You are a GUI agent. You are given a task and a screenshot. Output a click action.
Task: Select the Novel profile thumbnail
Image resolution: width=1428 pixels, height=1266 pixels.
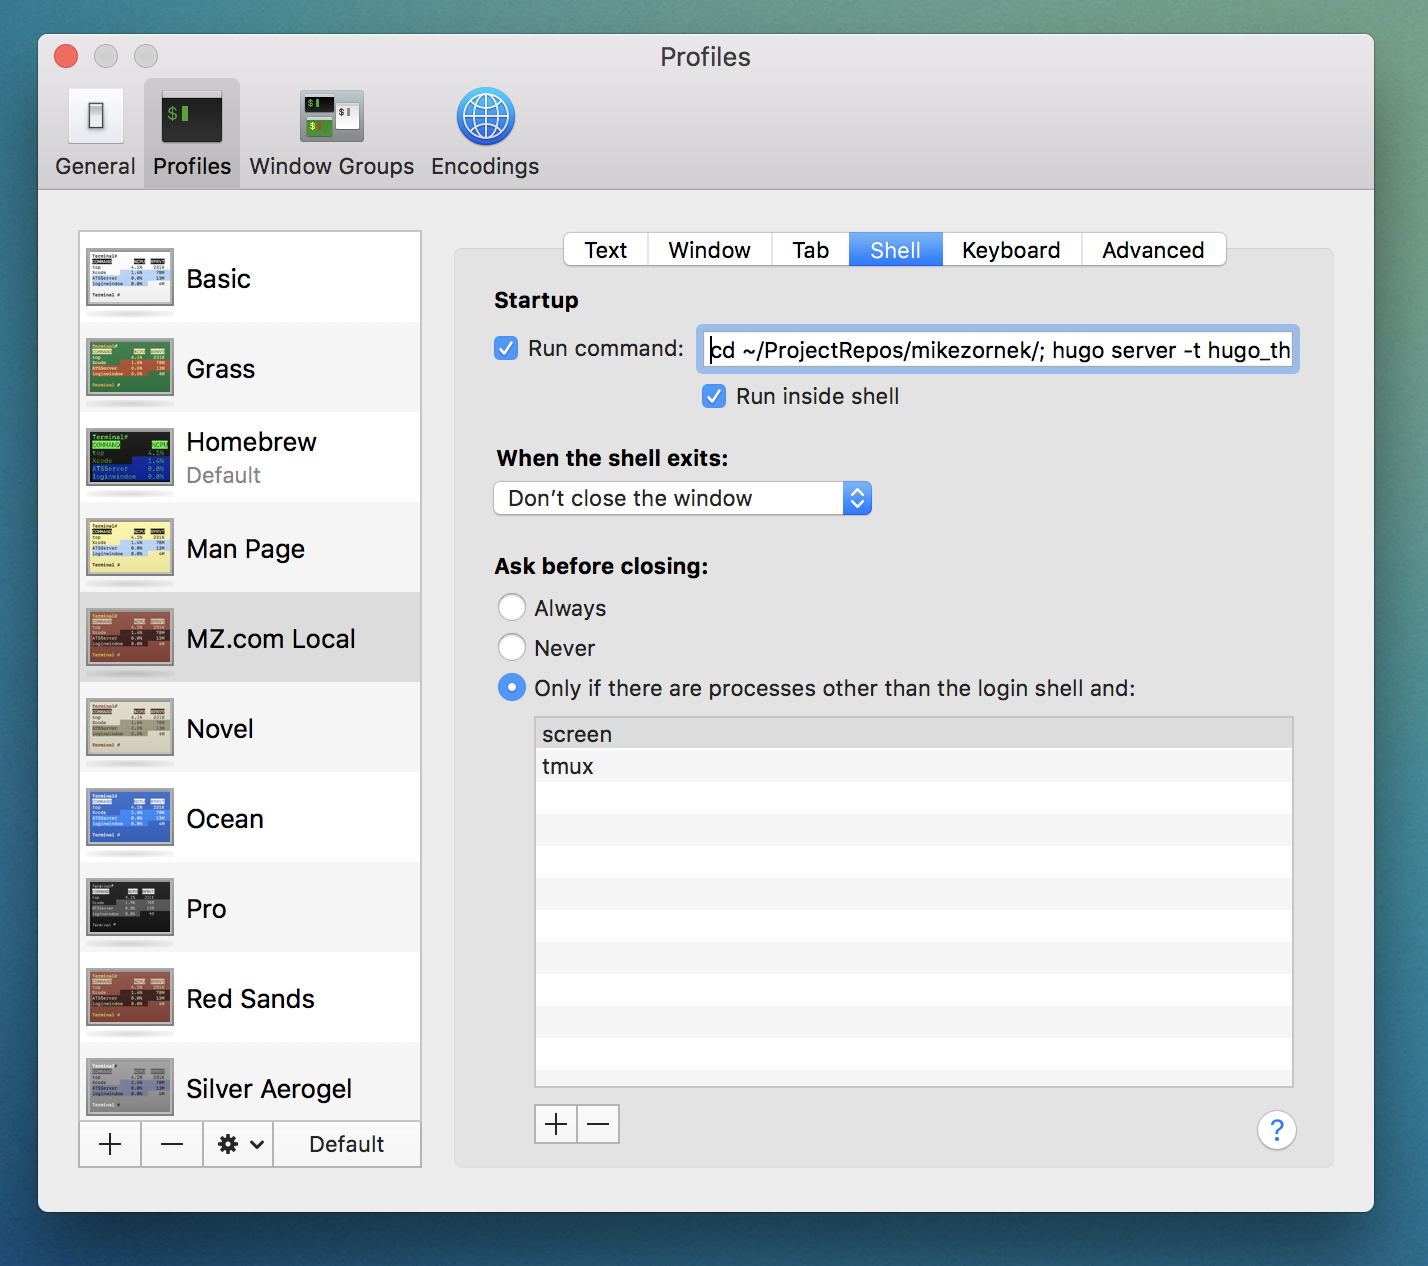coord(130,727)
